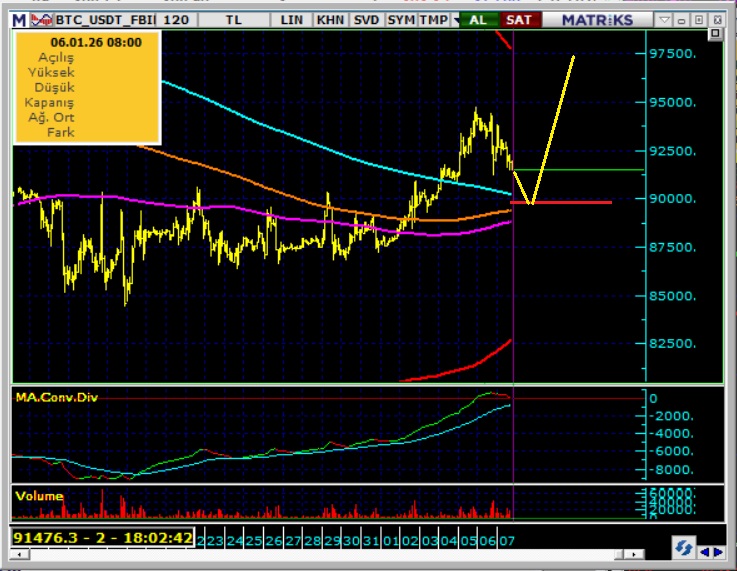Click the chart type icon beside symbol name
Screen dimensions: 737x571
point(41,19)
